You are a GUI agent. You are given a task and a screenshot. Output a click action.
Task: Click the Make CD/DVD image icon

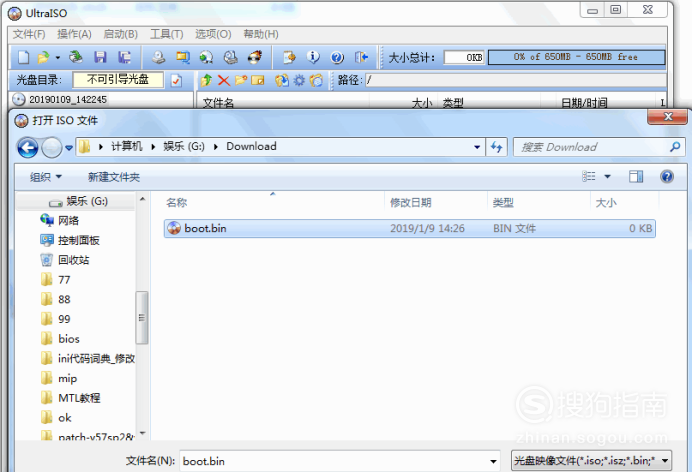pyautogui.click(x=158, y=57)
